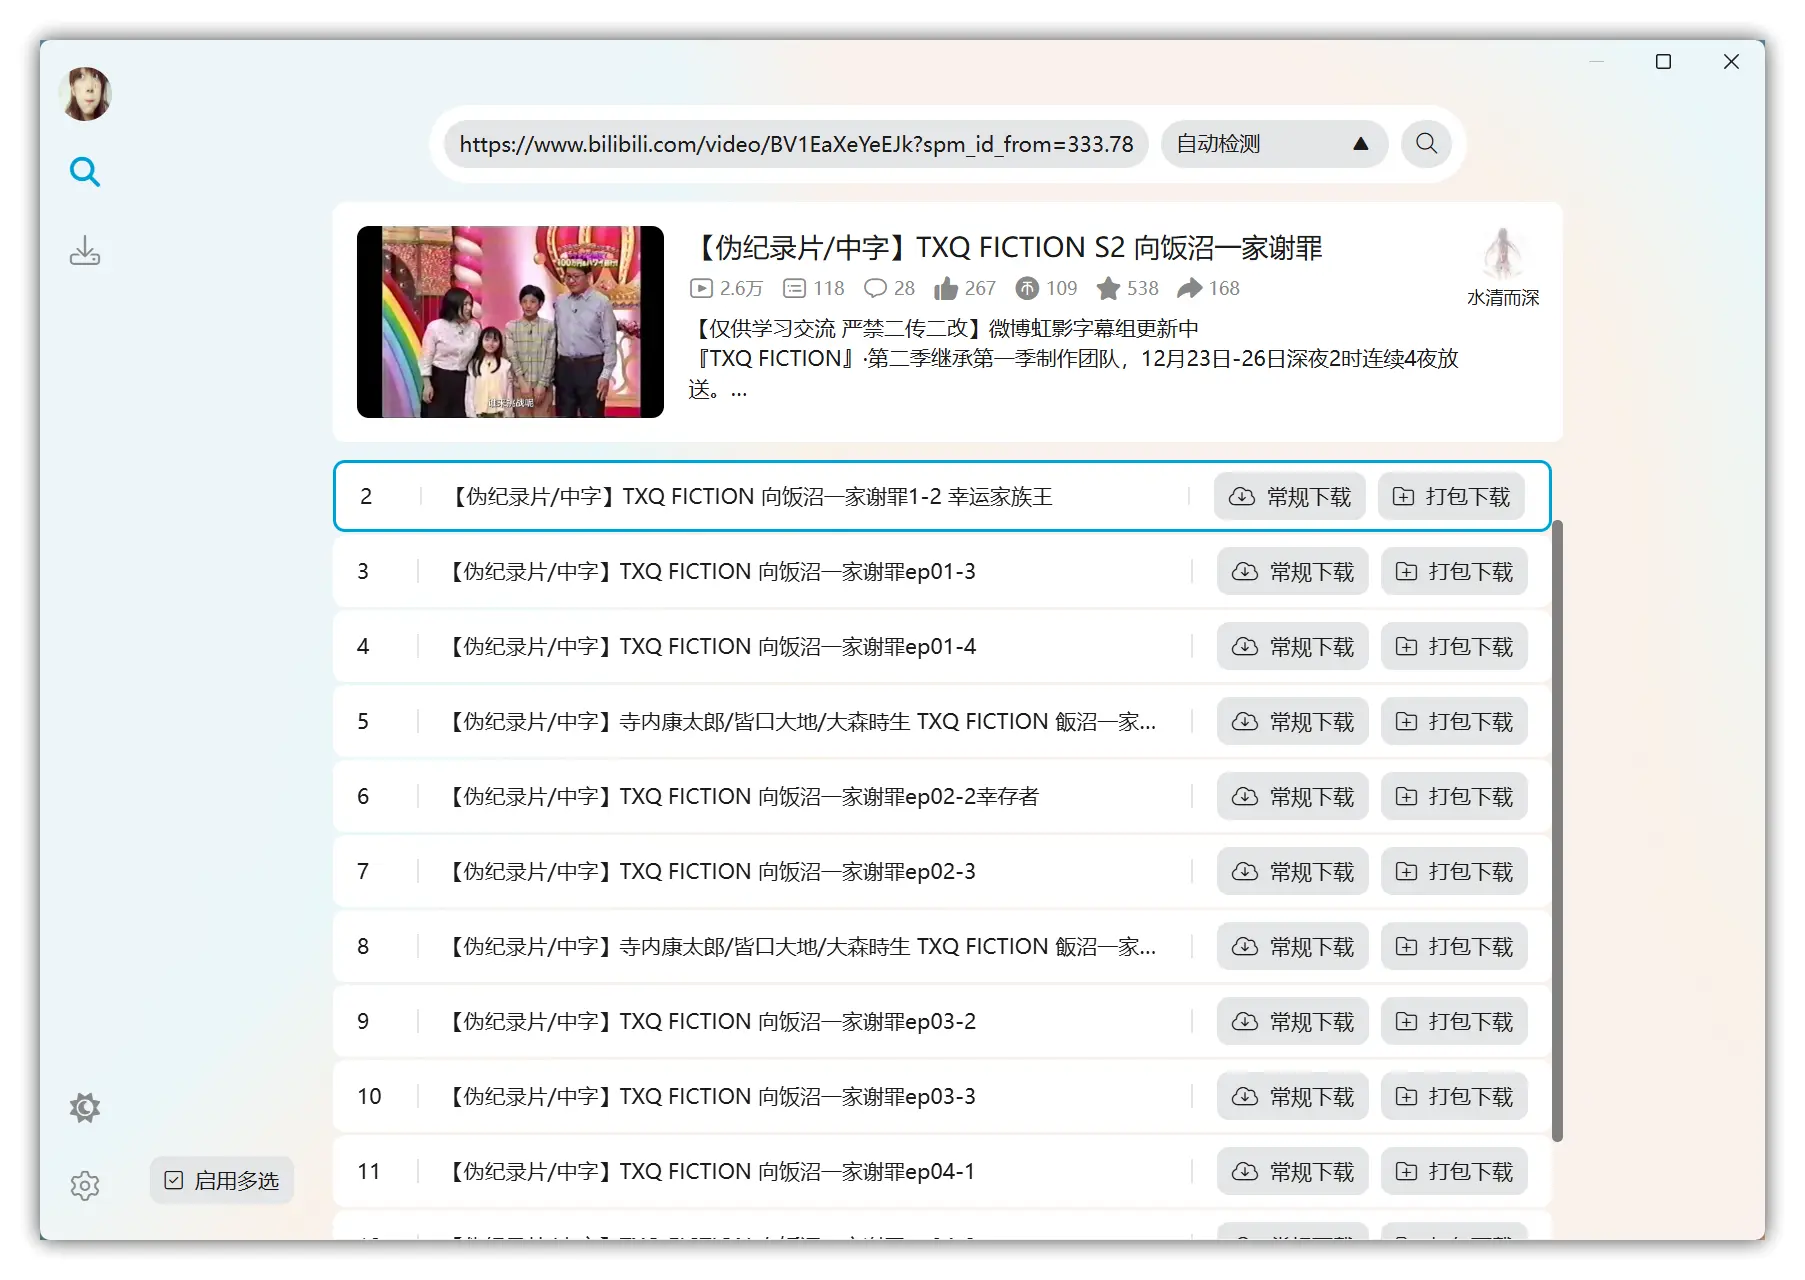Select the row titled 向饭沼一家谢罪1-2 幸运家族王
The height and width of the screenshot is (1280, 1805).
(x=942, y=496)
